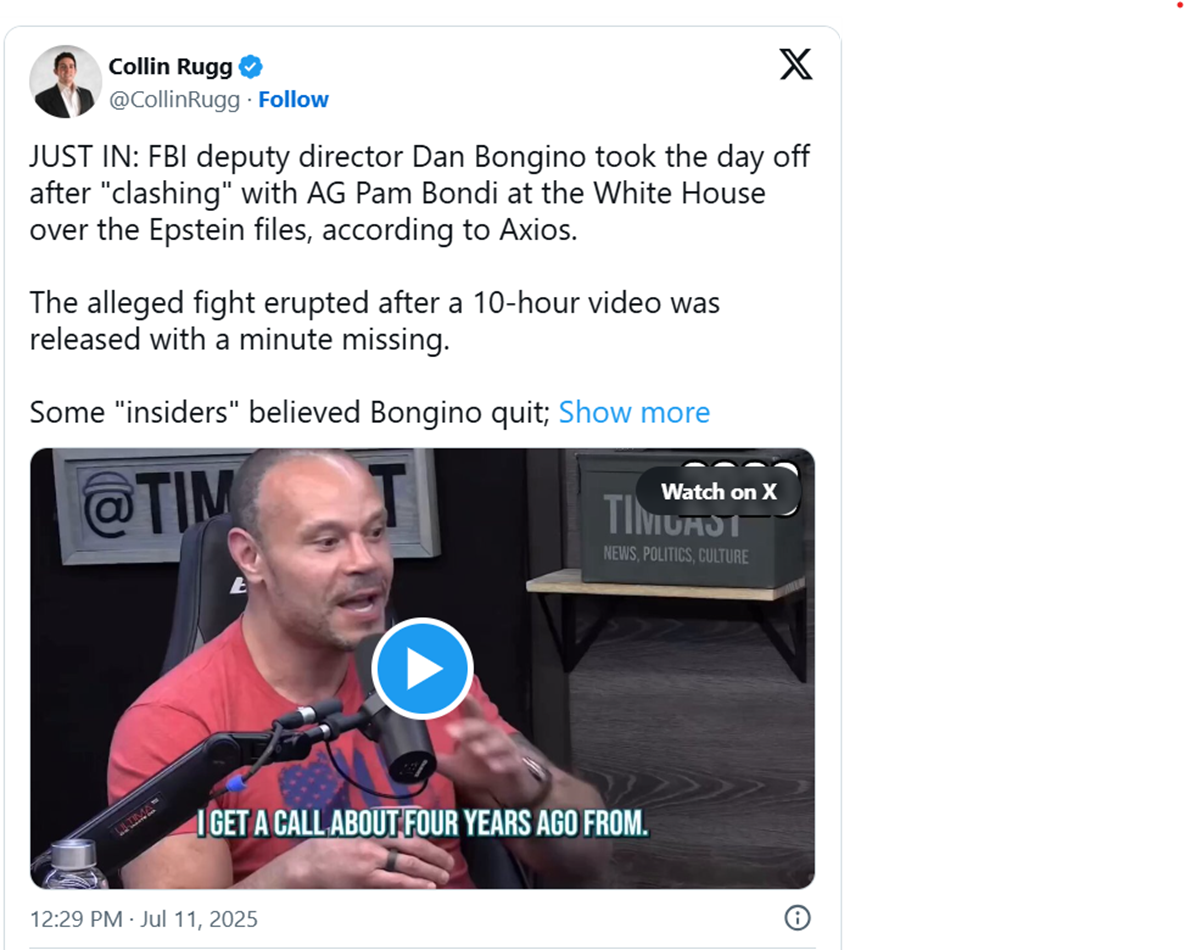Image resolution: width=1185 pixels, height=950 pixels.
Task: Click the info circle icon
Action: point(797,918)
